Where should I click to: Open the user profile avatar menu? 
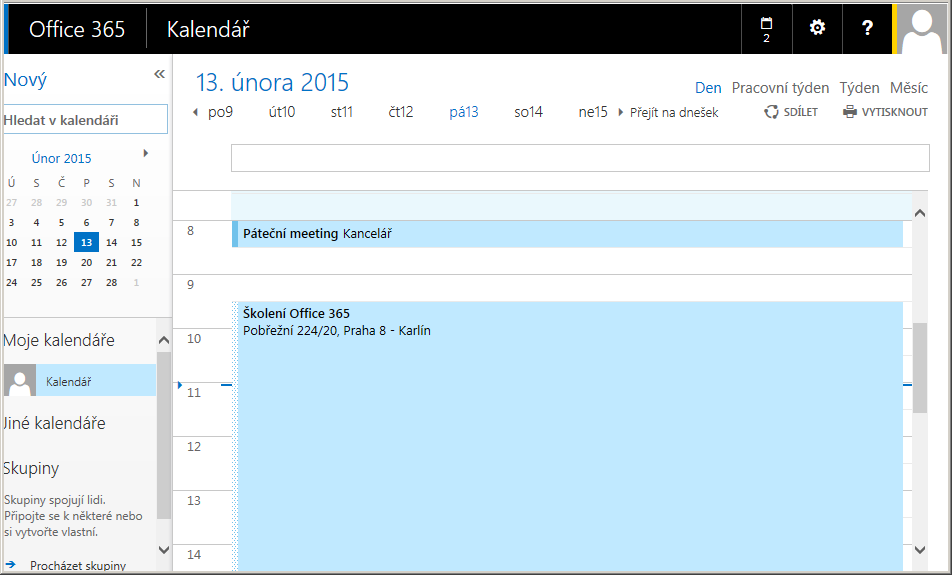click(922, 29)
